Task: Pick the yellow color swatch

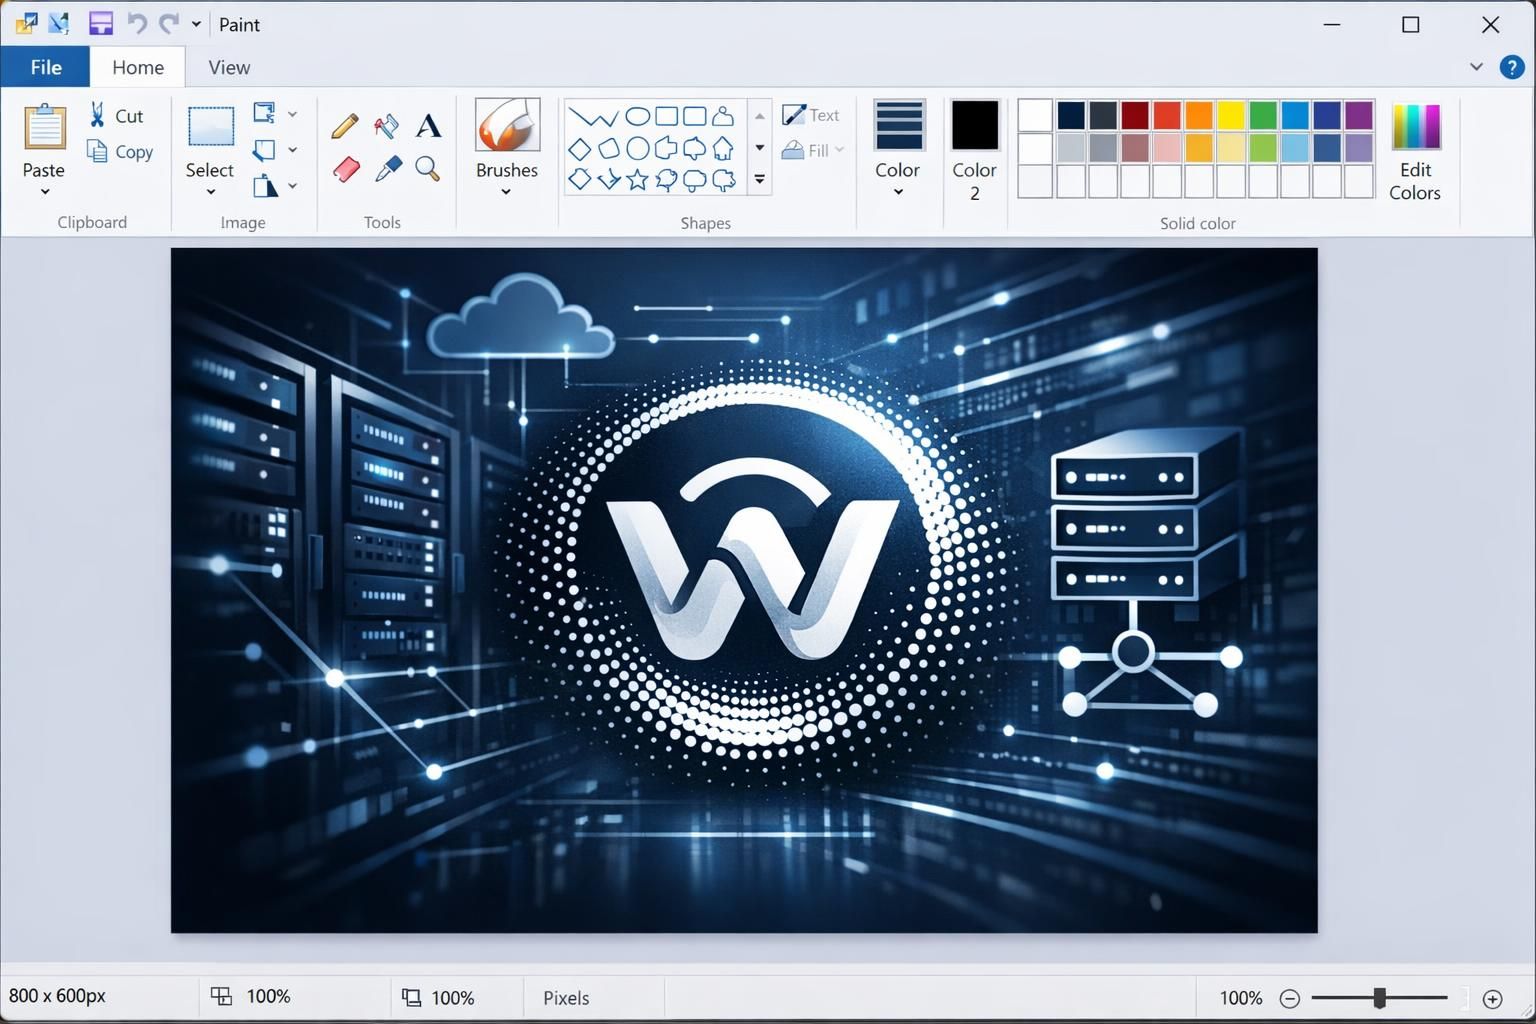Action: 1231,115
